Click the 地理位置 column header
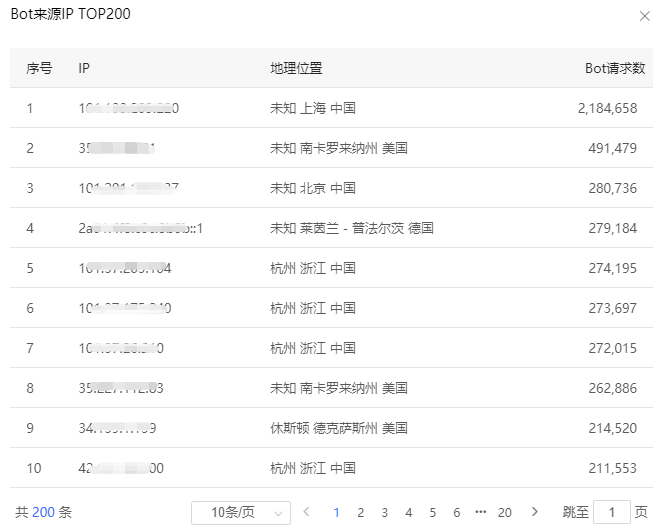 (x=296, y=68)
